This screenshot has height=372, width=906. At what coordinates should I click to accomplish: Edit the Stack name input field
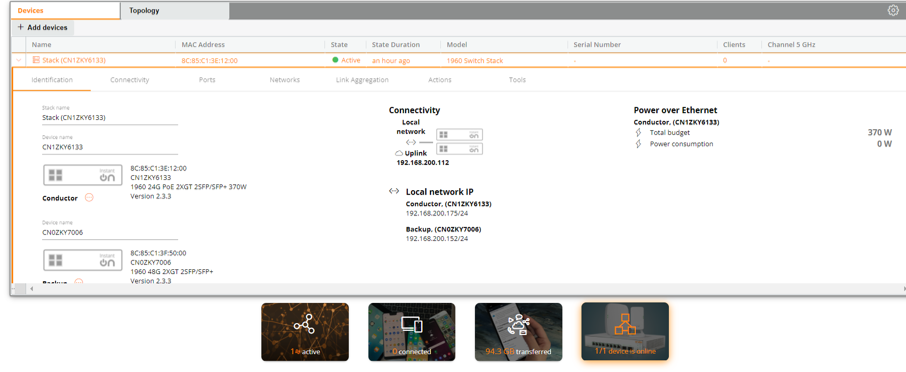110,118
